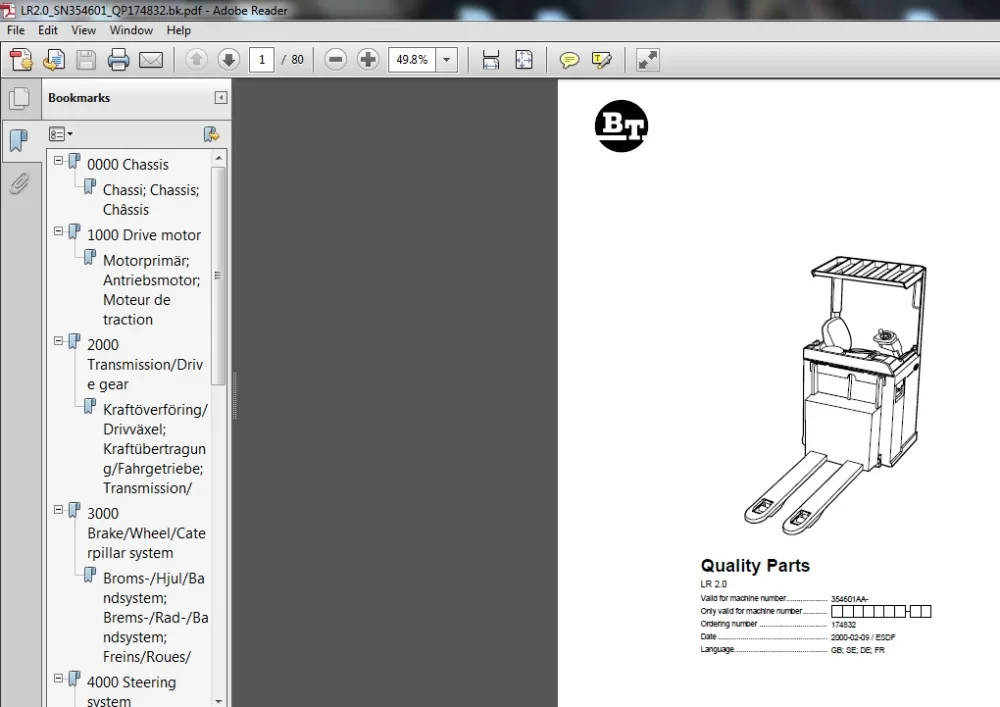Show the Page Thumbnails panel
This screenshot has width=1000, height=707.
pos(18,98)
